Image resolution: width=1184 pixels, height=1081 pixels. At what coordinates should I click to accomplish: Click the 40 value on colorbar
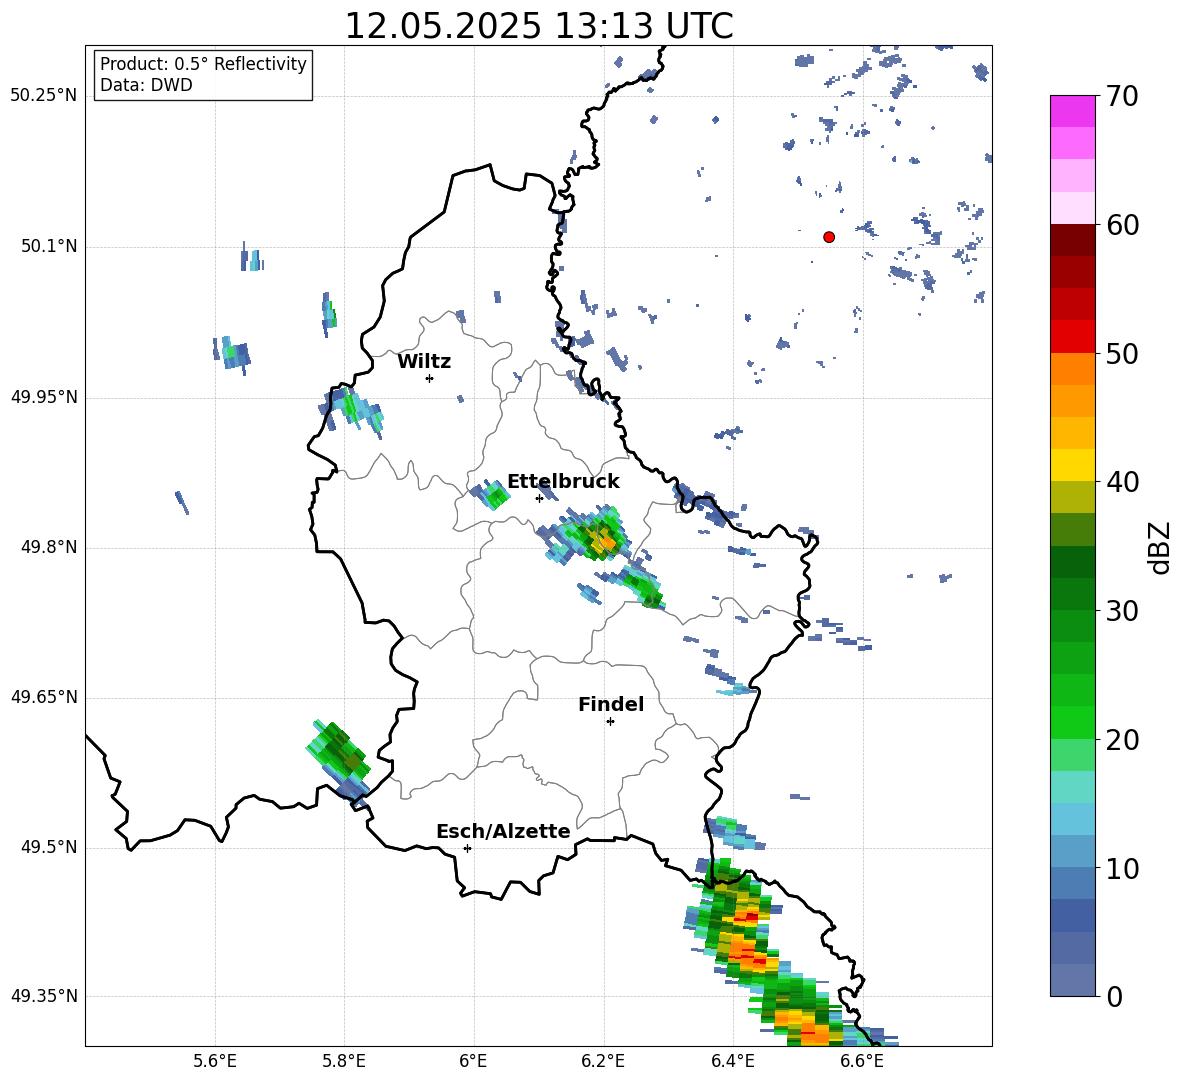click(1121, 482)
